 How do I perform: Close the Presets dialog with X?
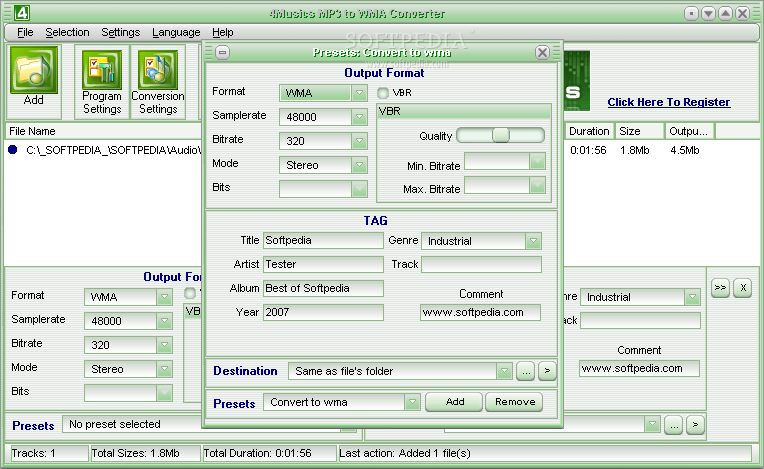pyautogui.click(x=542, y=52)
